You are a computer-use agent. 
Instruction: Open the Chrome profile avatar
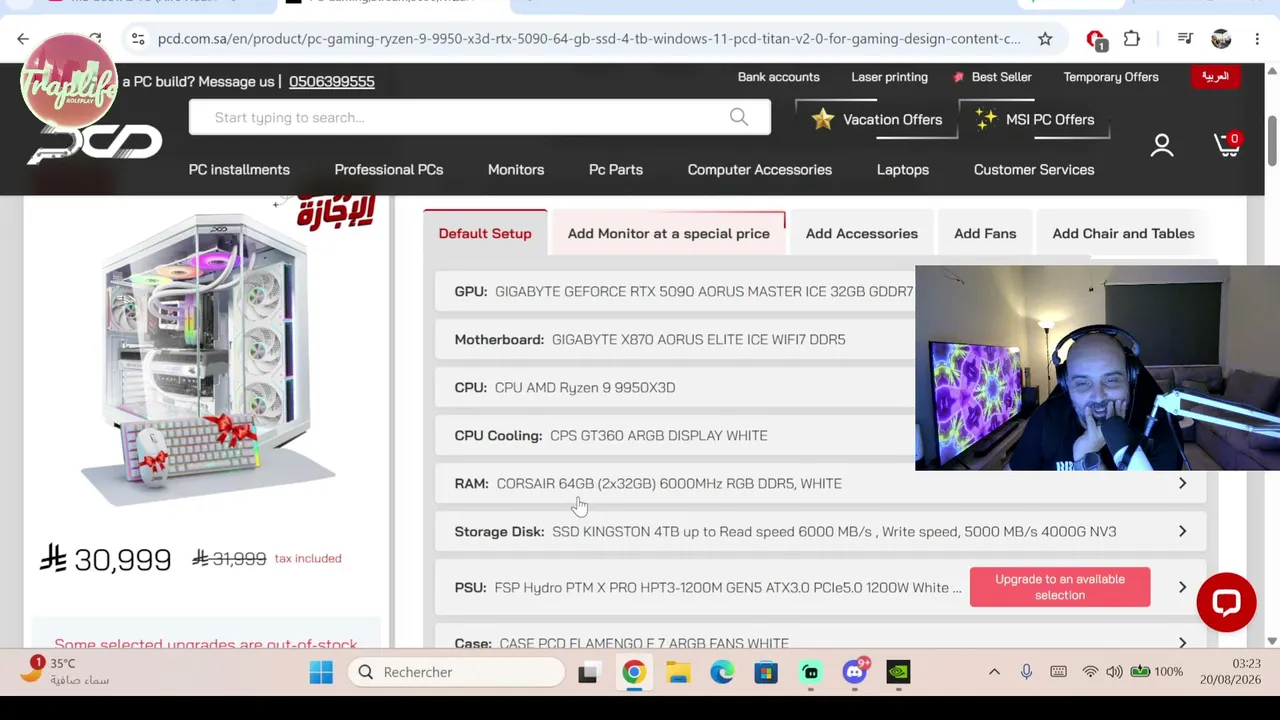point(1221,39)
